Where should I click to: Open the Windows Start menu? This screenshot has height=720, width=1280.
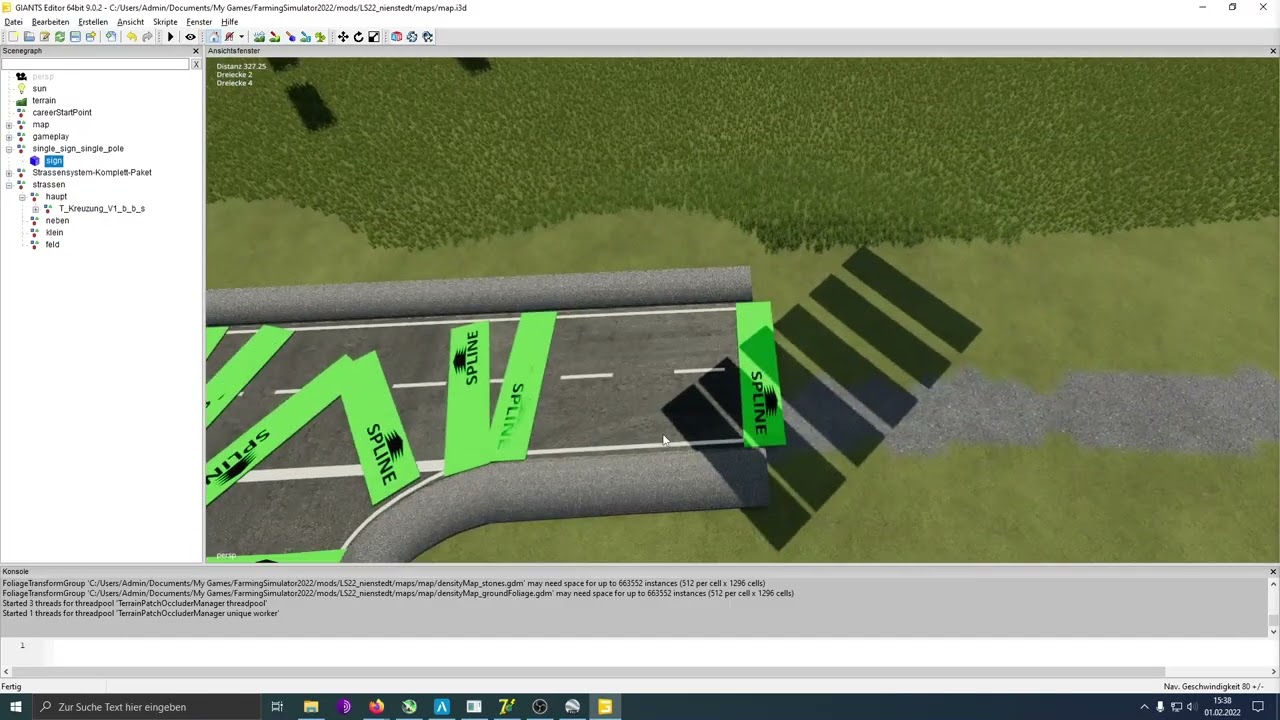pyautogui.click(x=16, y=707)
